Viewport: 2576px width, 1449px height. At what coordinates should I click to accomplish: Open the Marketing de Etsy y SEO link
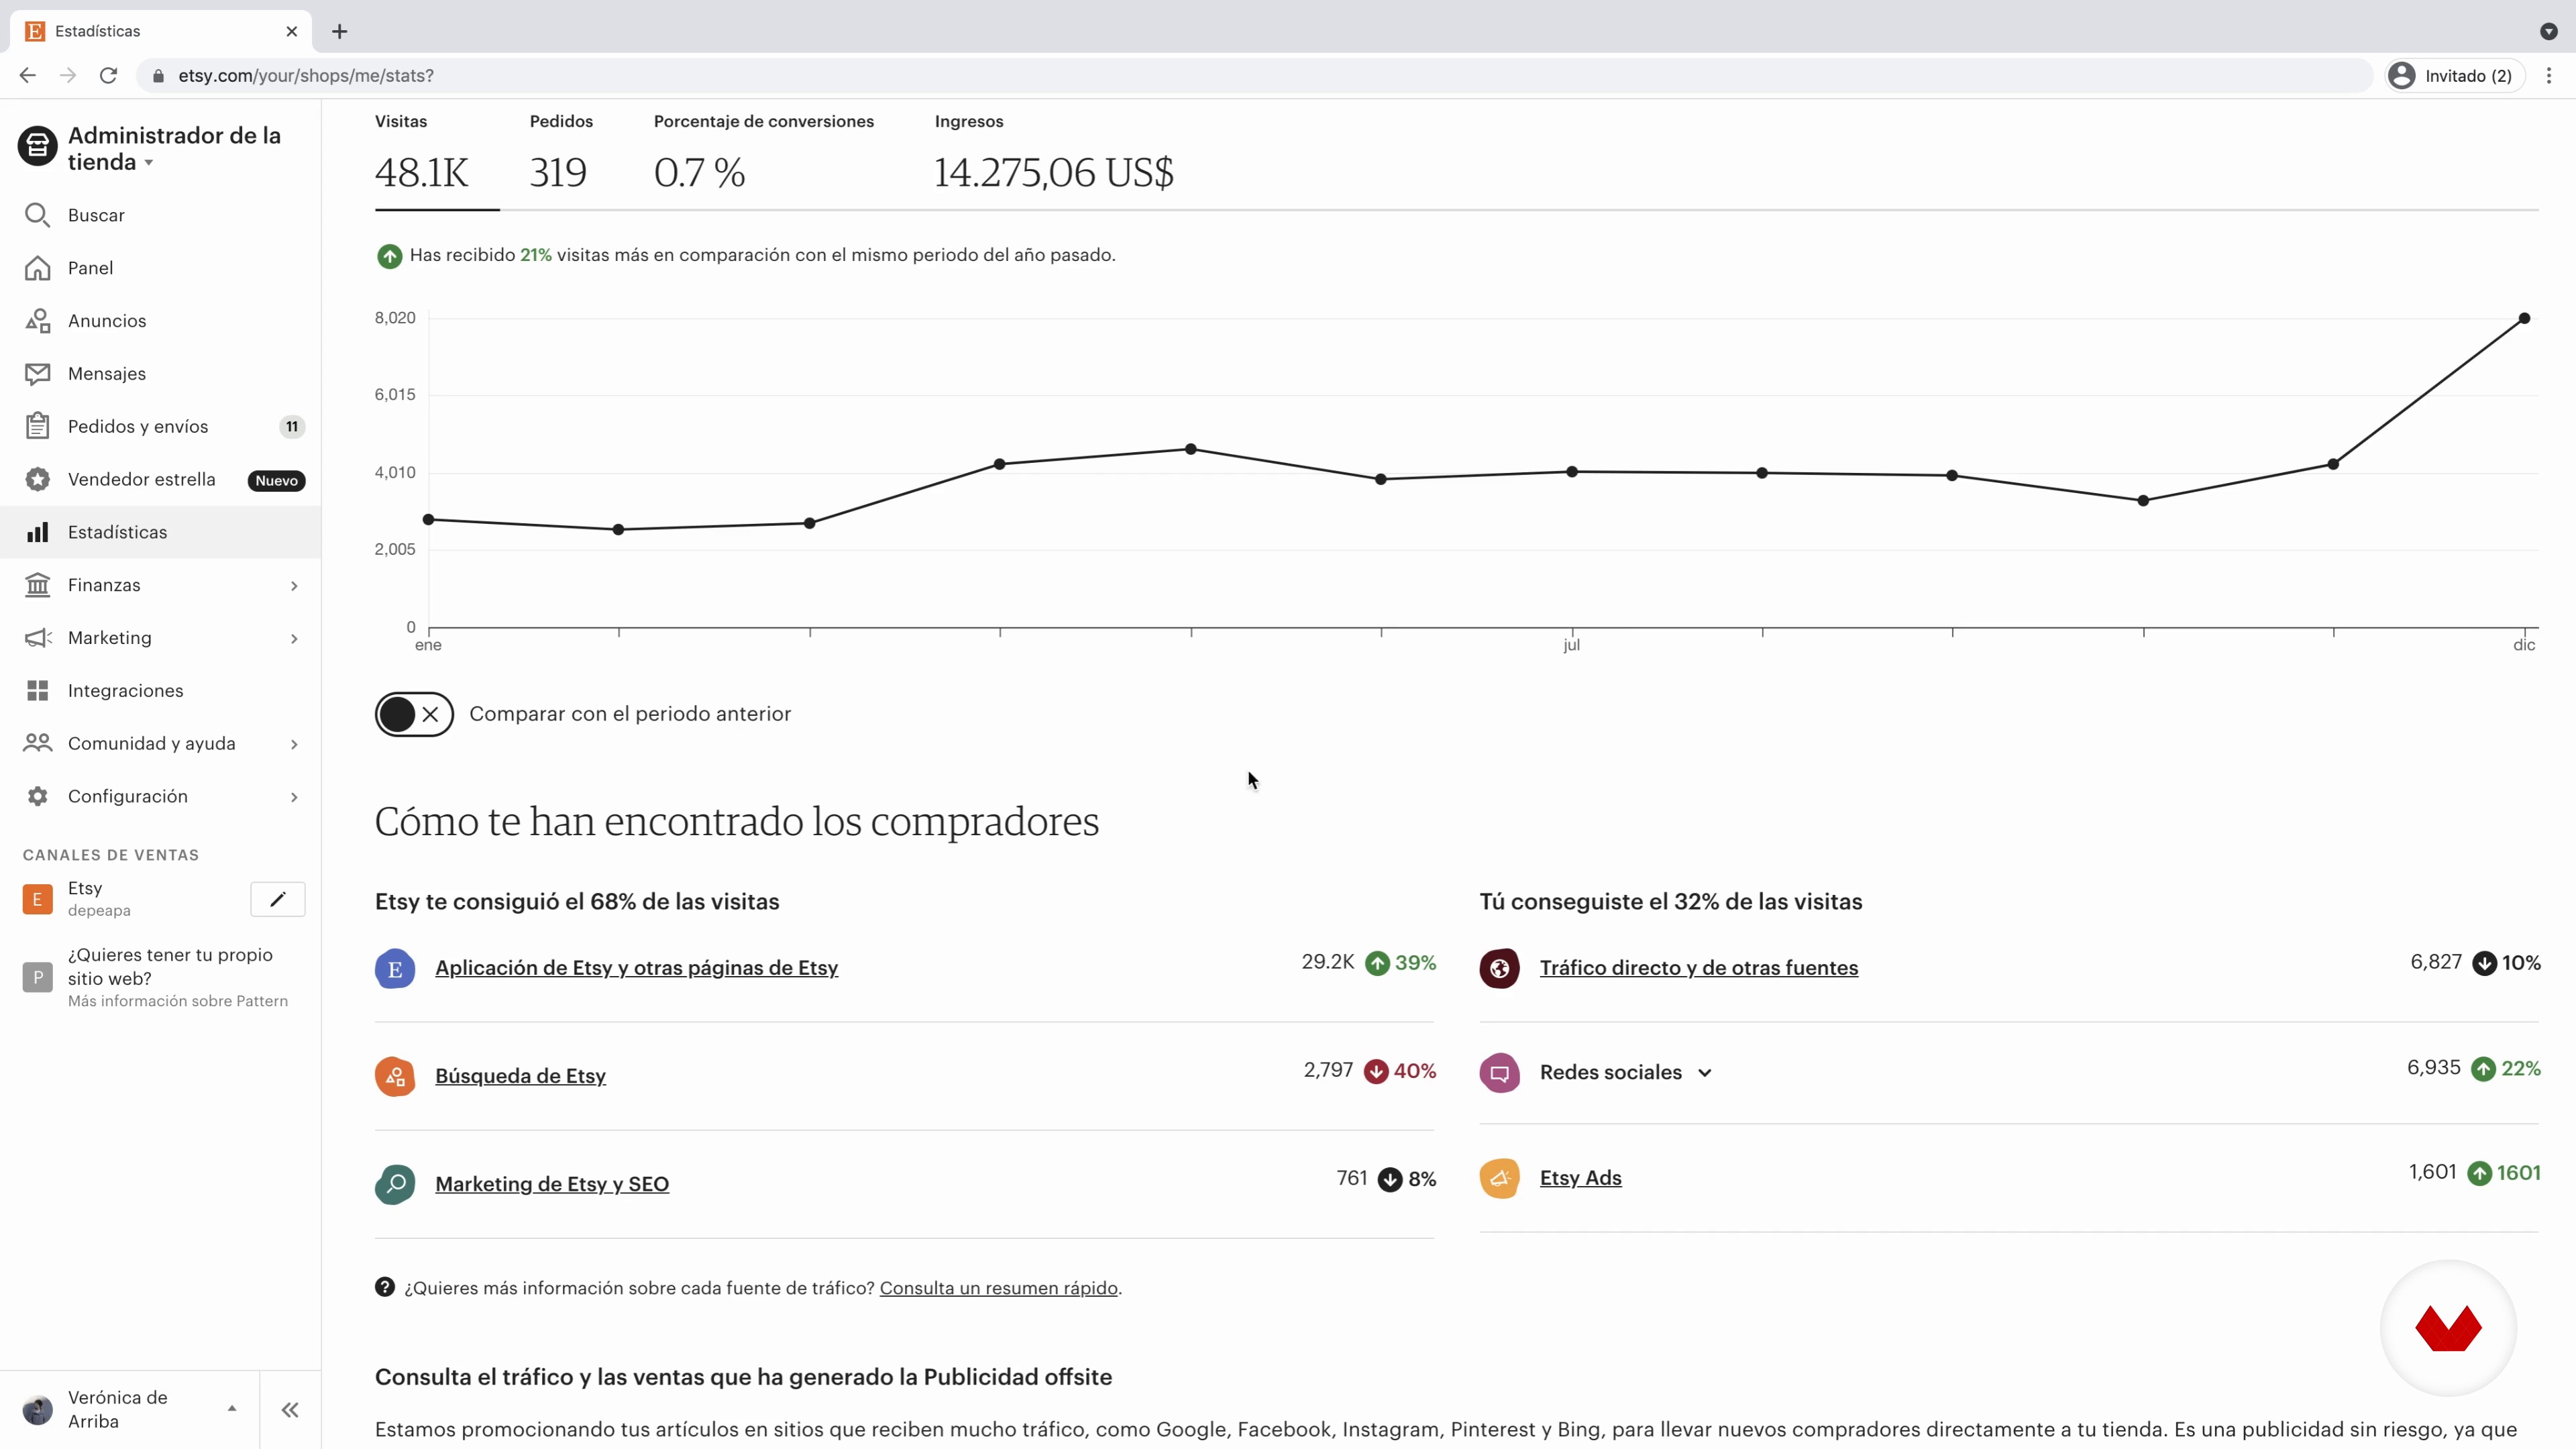tap(552, 1184)
